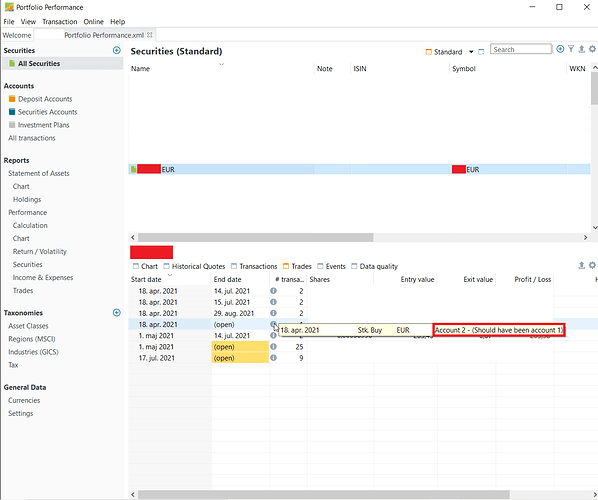The height and width of the screenshot is (500, 598).
Task: Switch to the Historical Quotes tab
Action: click(x=195, y=266)
